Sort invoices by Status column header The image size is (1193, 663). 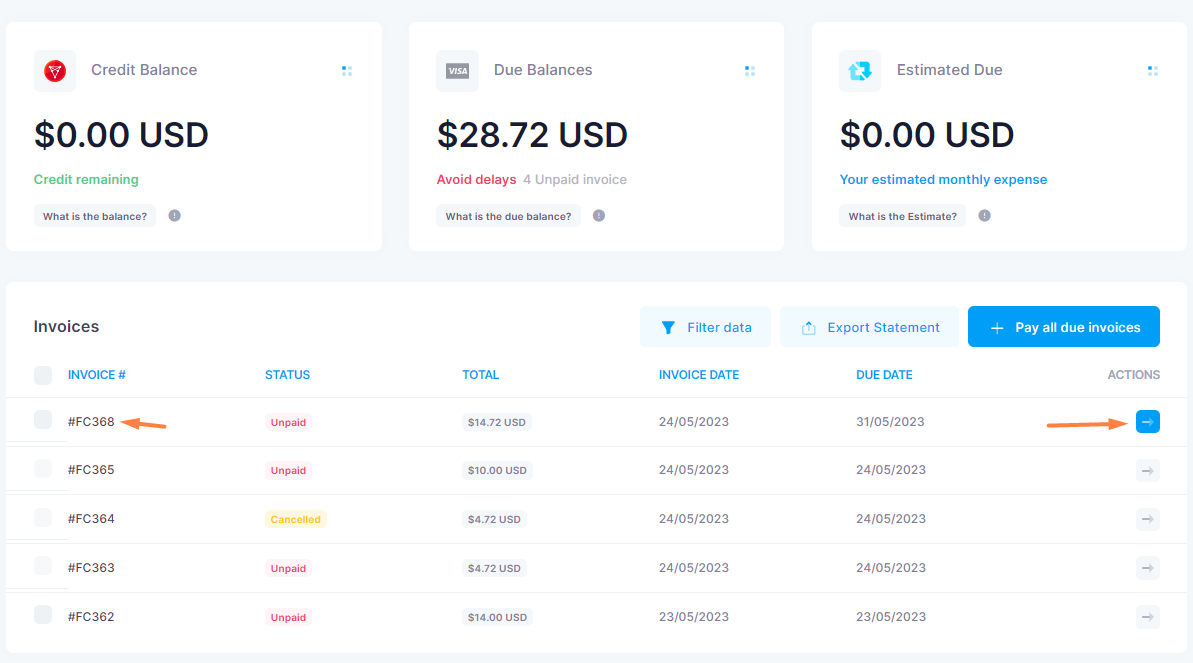(288, 375)
